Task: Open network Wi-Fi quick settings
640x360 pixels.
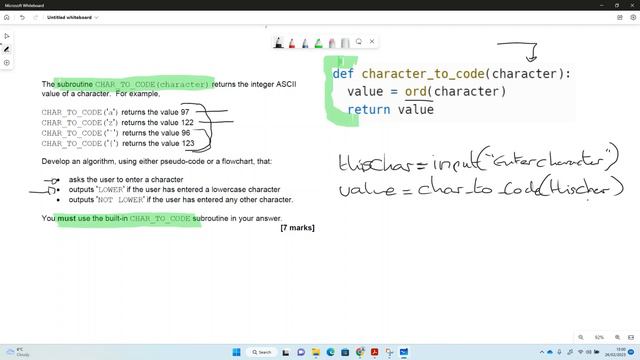Action: pos(580,352)
